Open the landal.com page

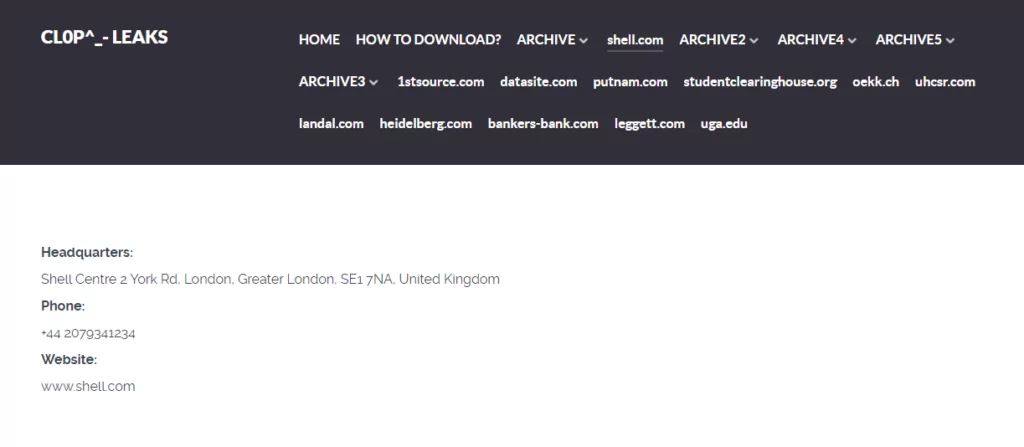331,124
